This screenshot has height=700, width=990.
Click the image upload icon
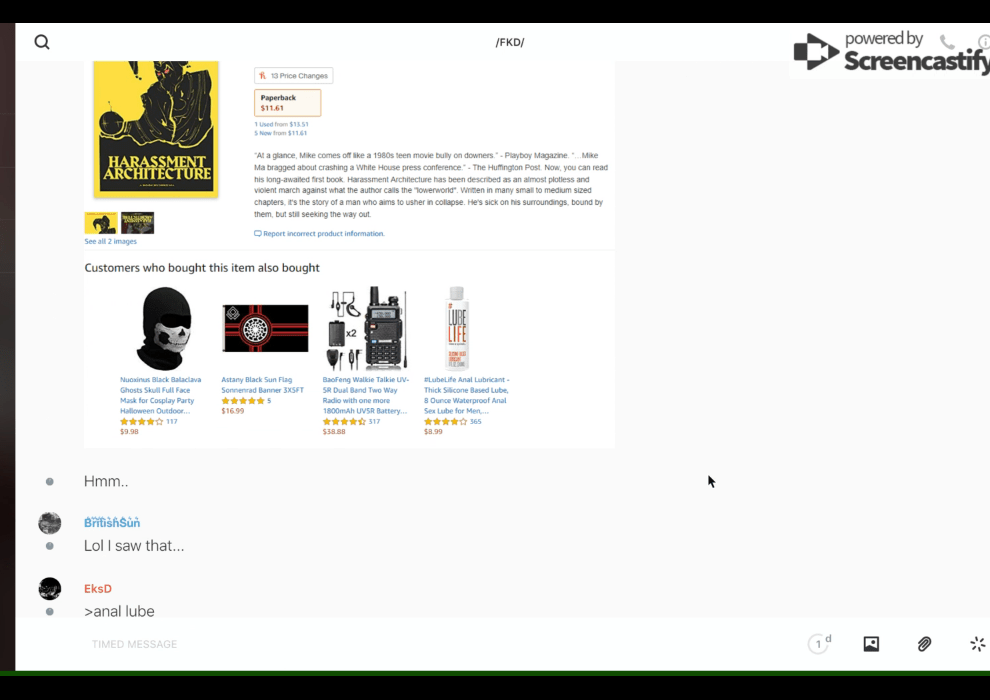871,644
